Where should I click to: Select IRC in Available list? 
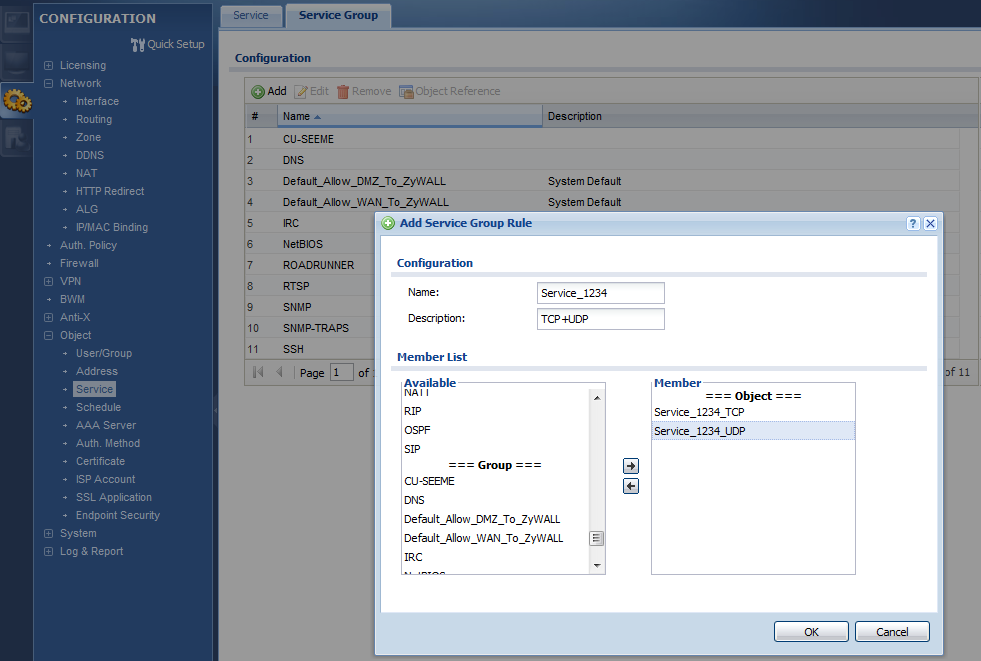(x=496, y=557)
